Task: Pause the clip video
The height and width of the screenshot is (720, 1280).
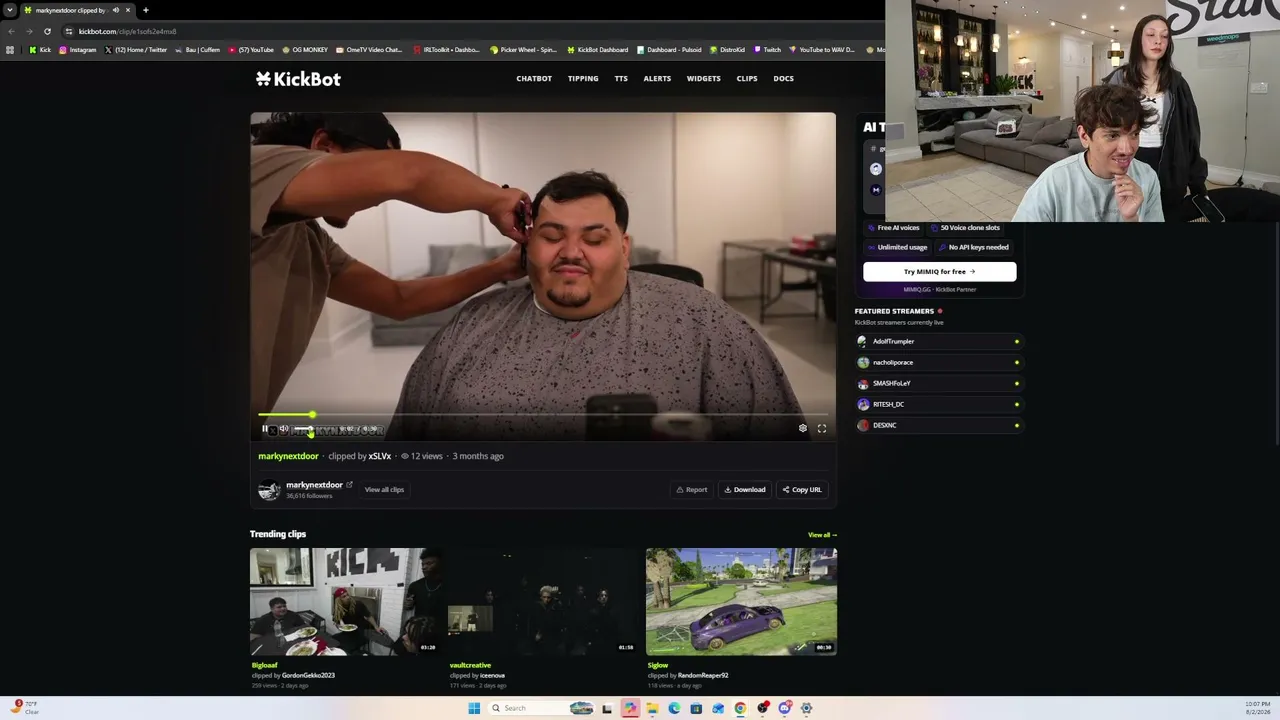Action: [265, 429]
